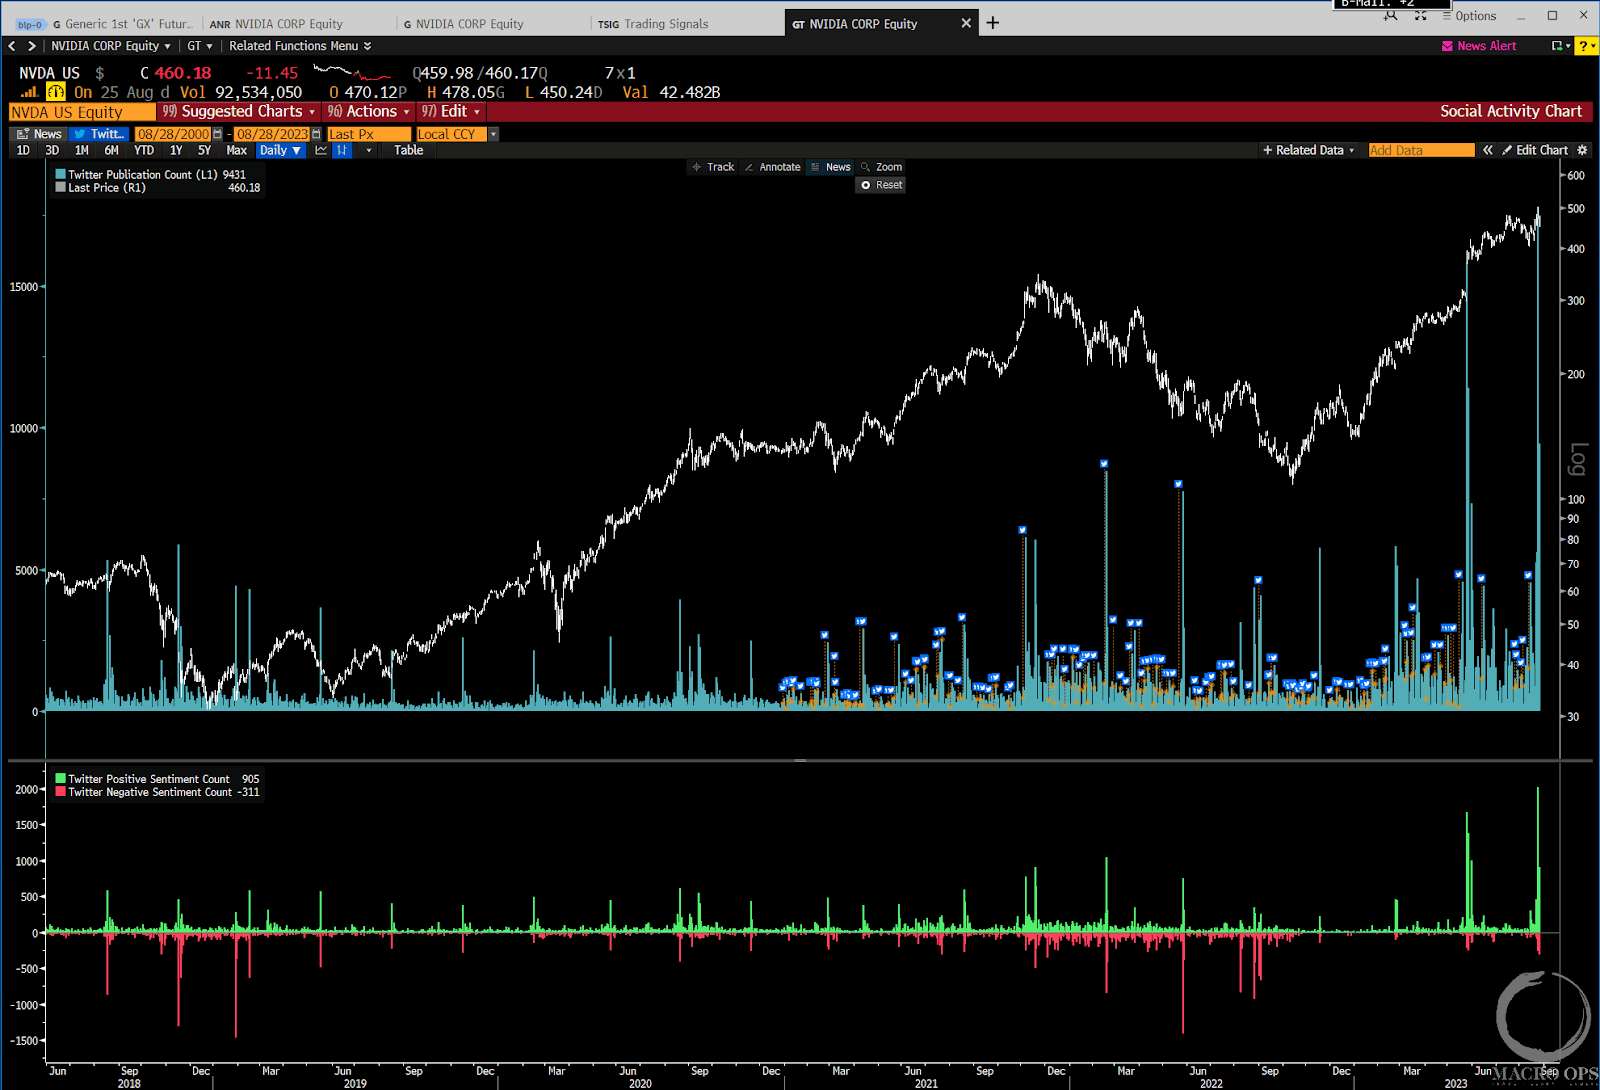Expand Related Data dropdown
Image resolution: width=1600 pixels, height=1090 pixels.
1308,150
